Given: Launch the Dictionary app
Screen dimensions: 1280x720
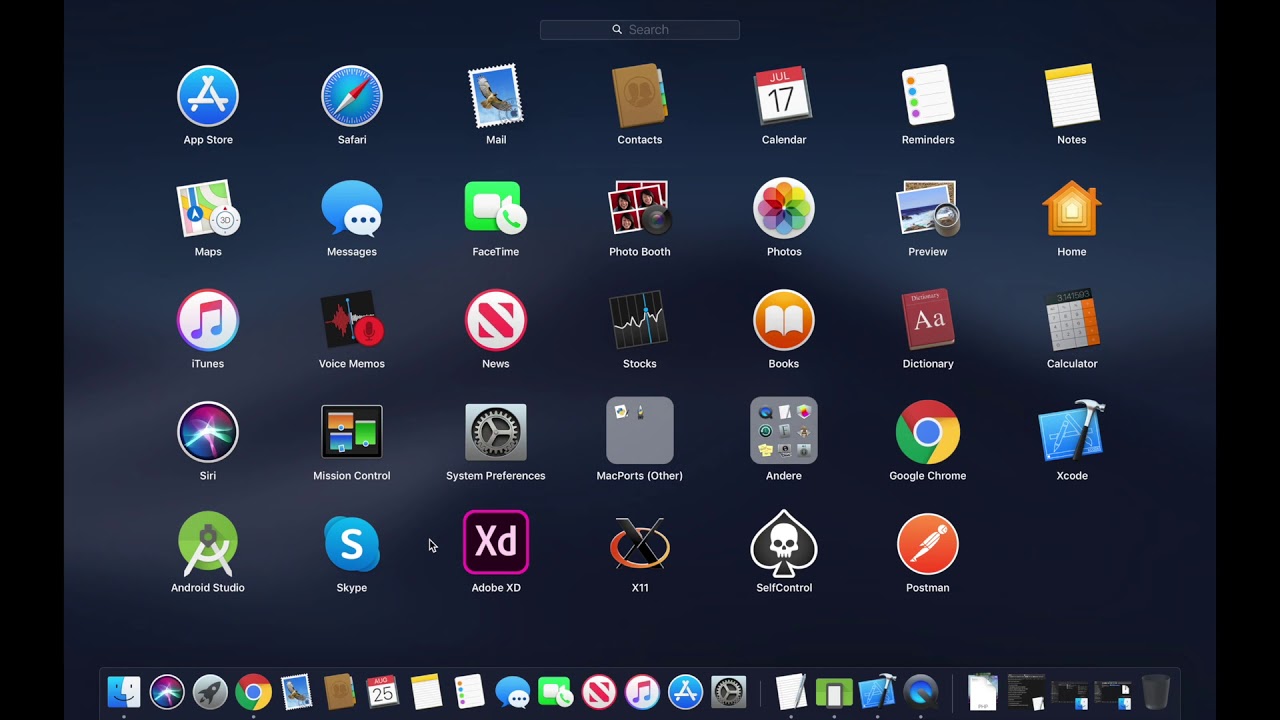Looking at the screenshot, I should point(928,320).
